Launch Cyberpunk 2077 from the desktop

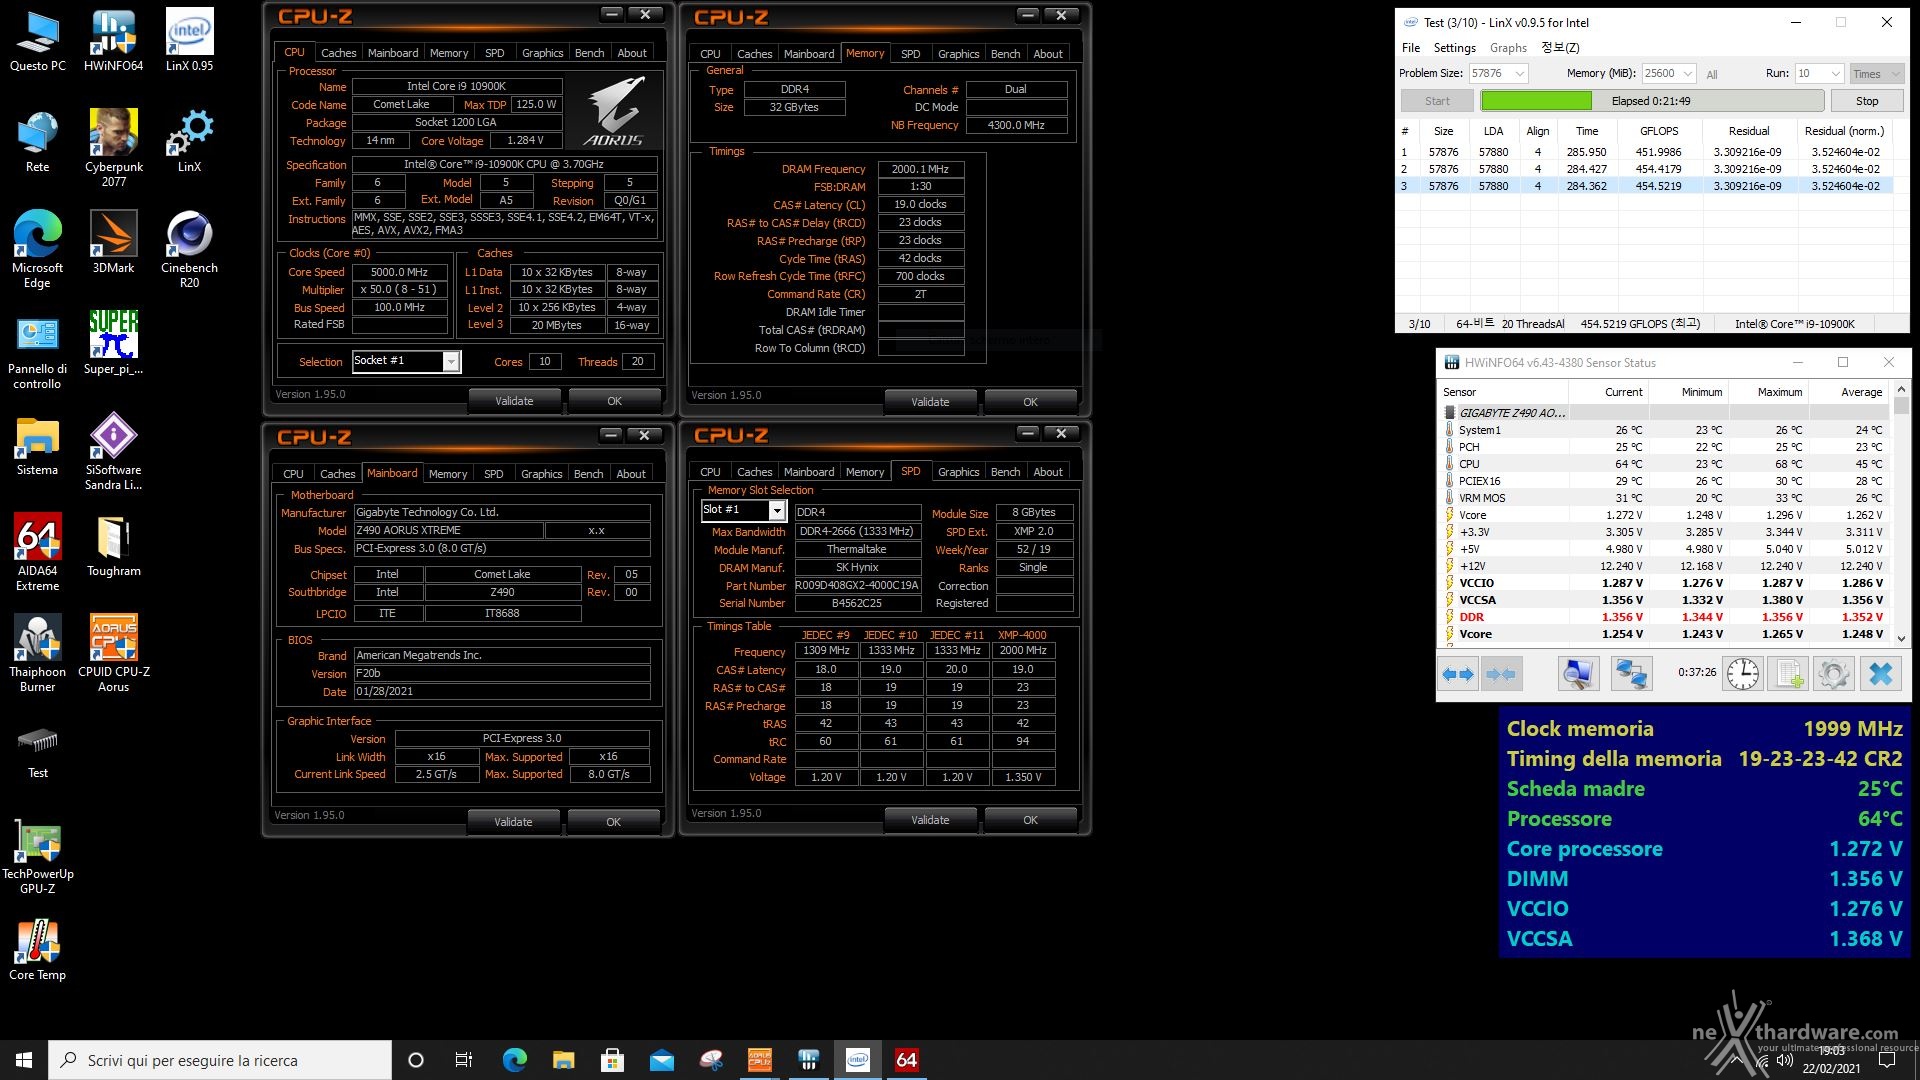113,148
